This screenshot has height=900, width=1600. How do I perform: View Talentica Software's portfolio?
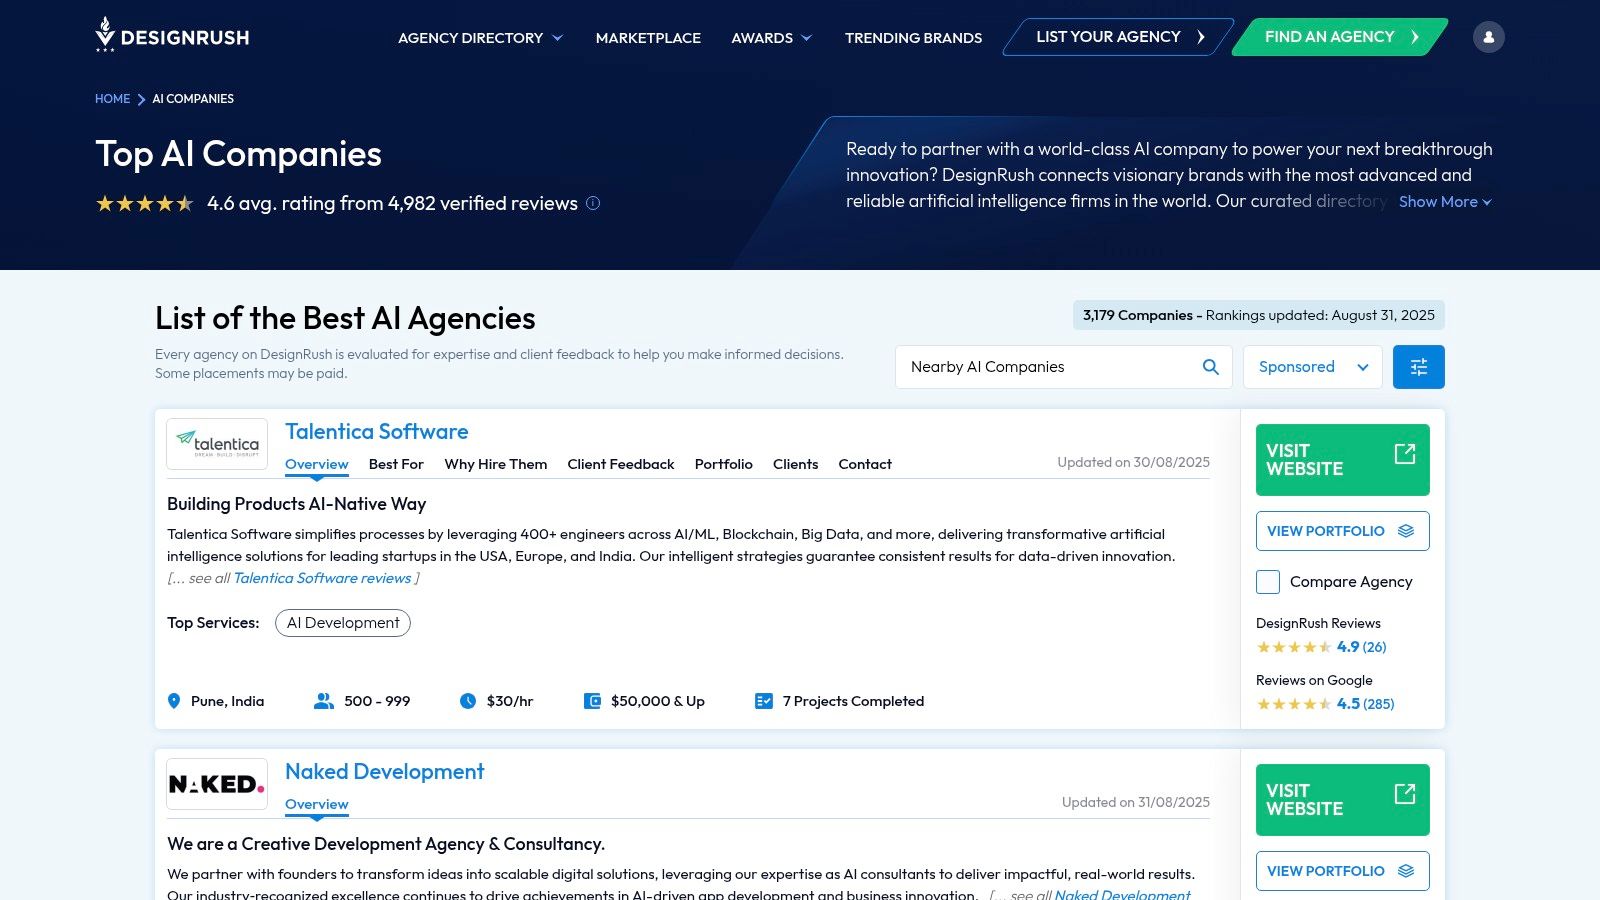click(1342, 531)
